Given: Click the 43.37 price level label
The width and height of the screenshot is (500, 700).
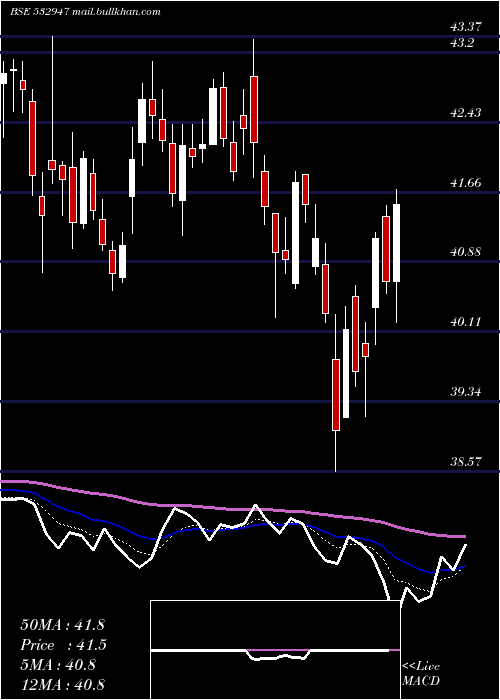Looking at the screenshot, I should click(x=466, y=27).
